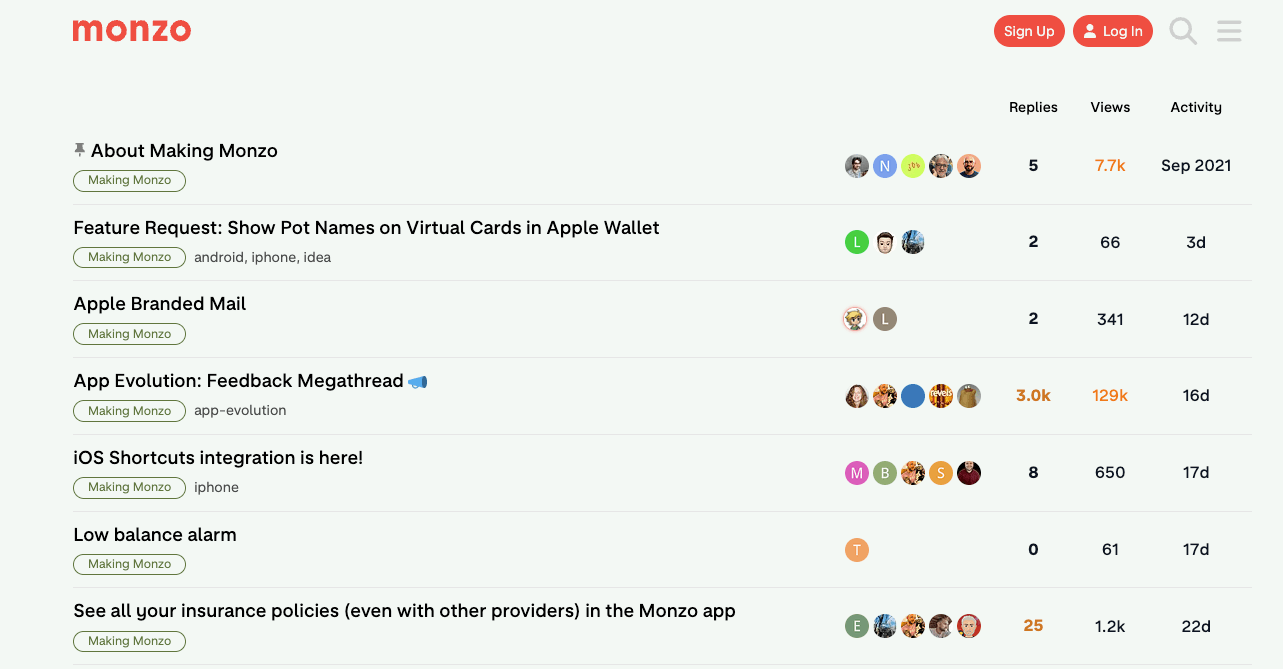Open the search magnifier icon
Image resolution: width=1283 pixels, height=669 pixels.
1183,31
